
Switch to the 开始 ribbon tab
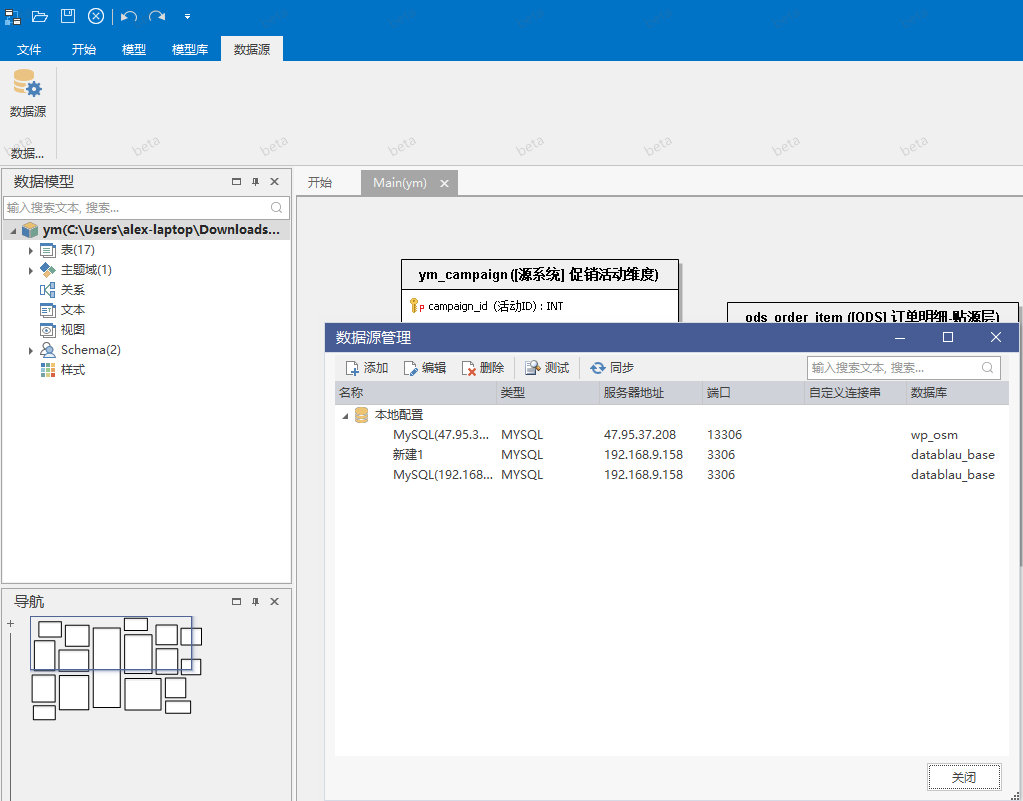click(84, 50)
